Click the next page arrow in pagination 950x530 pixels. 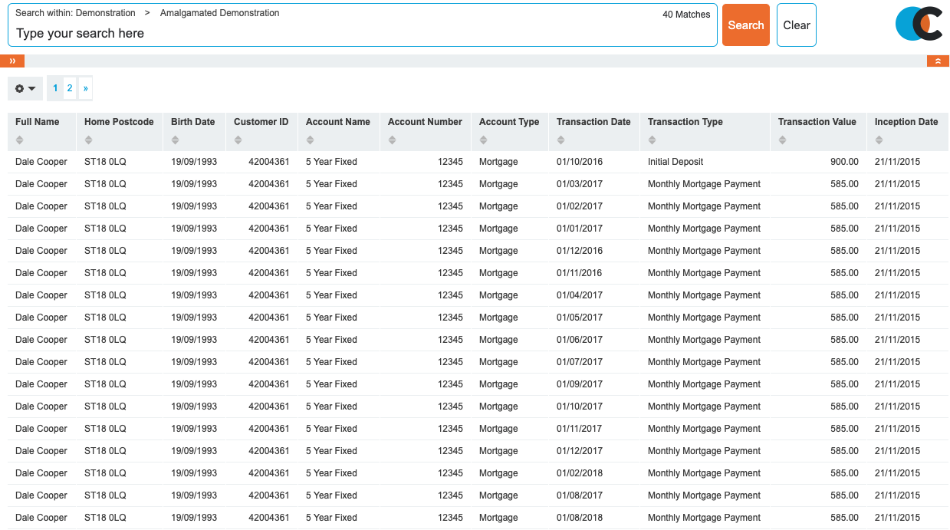pyautogui.click(x=85, y=88)
